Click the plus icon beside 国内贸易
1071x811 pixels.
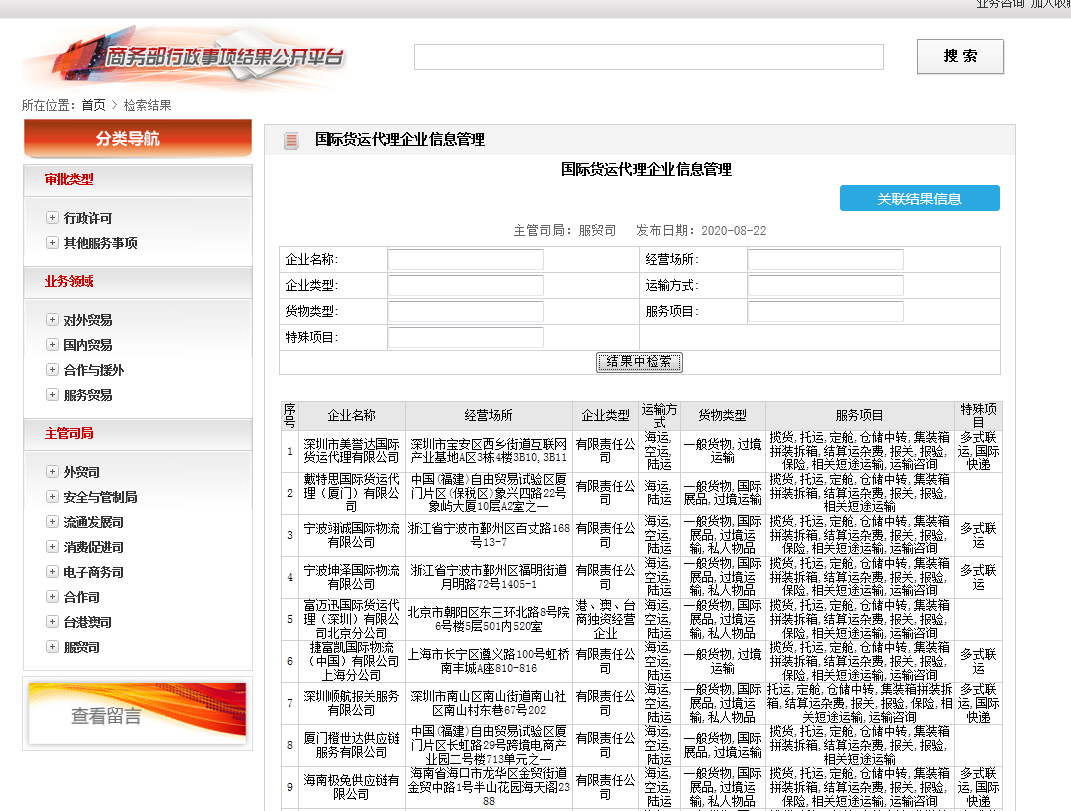coord(52,345)
